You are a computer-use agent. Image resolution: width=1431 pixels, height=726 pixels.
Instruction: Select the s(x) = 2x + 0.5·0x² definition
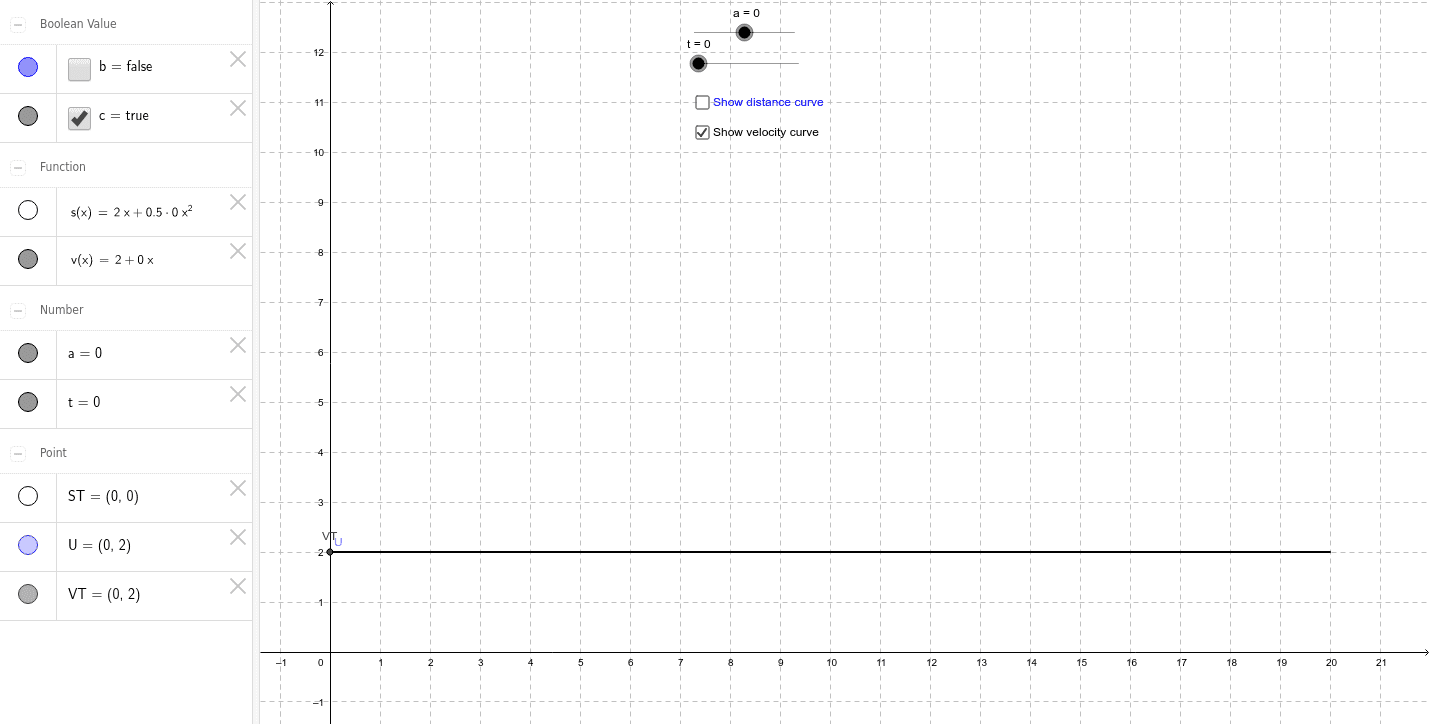coord(131,211)
